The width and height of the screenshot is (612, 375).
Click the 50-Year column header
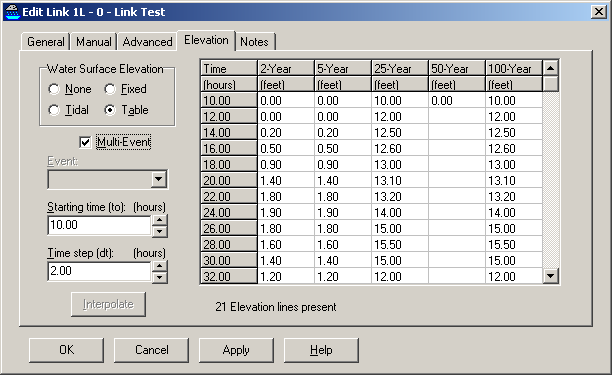pyautogui.click(x=457, y=69)
